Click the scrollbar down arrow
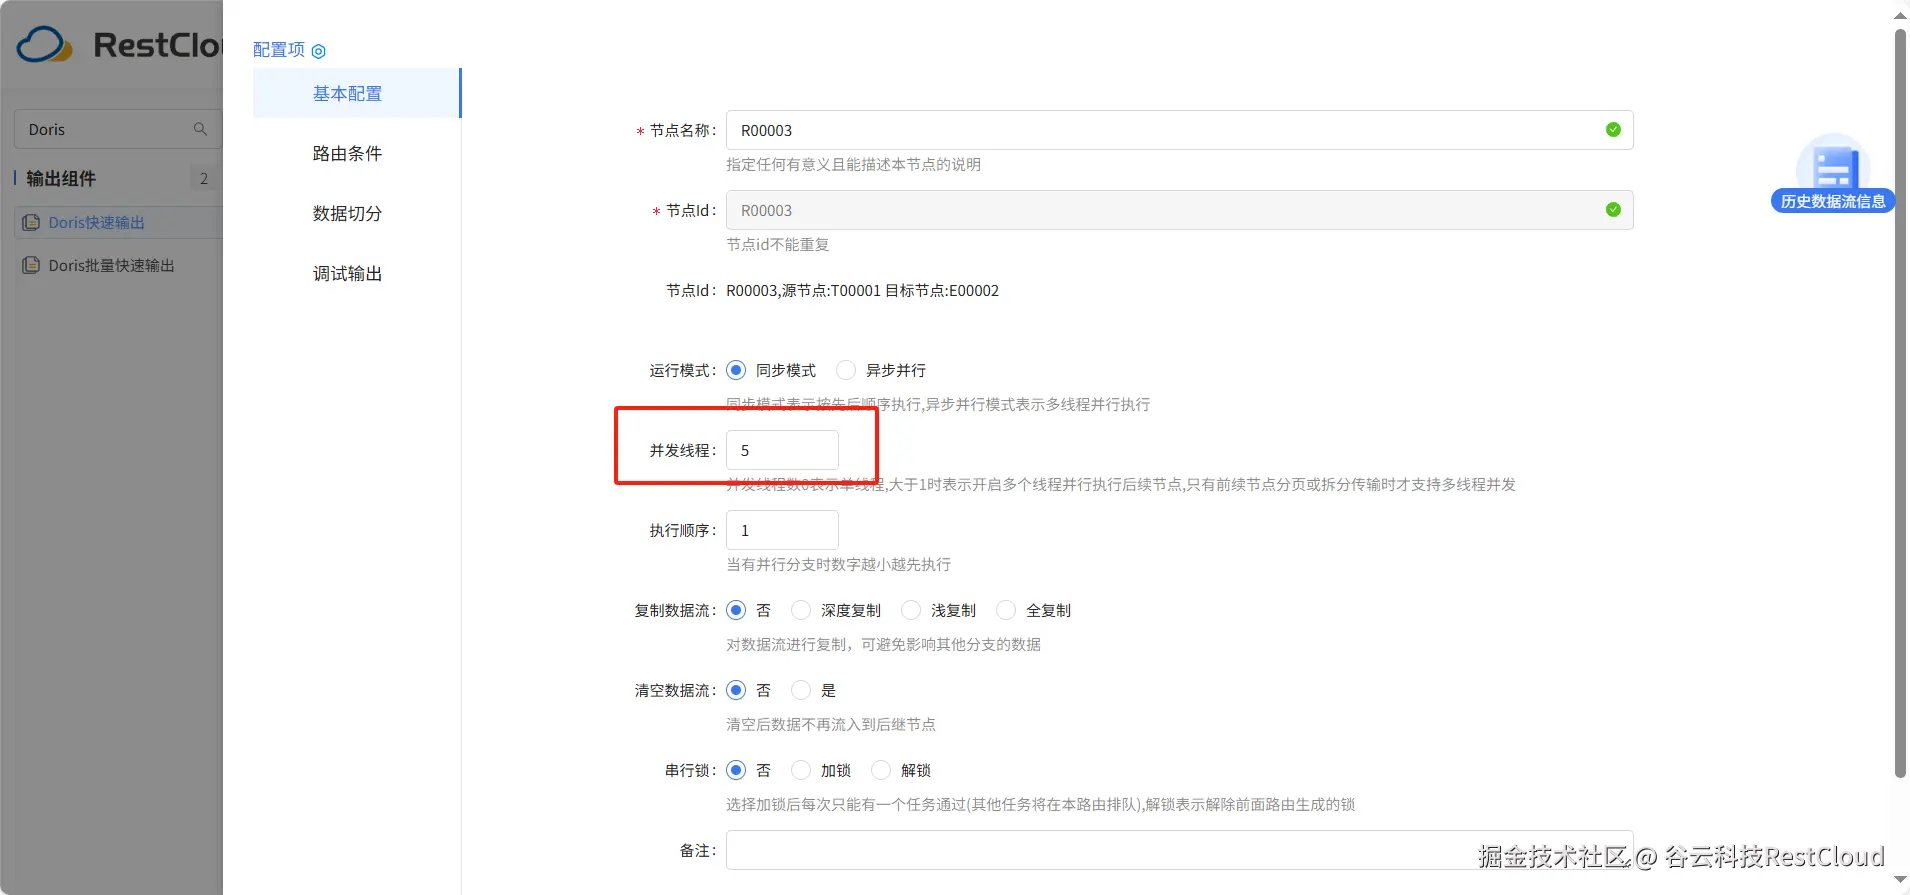1910x895 pixels. coord(1900,880)
